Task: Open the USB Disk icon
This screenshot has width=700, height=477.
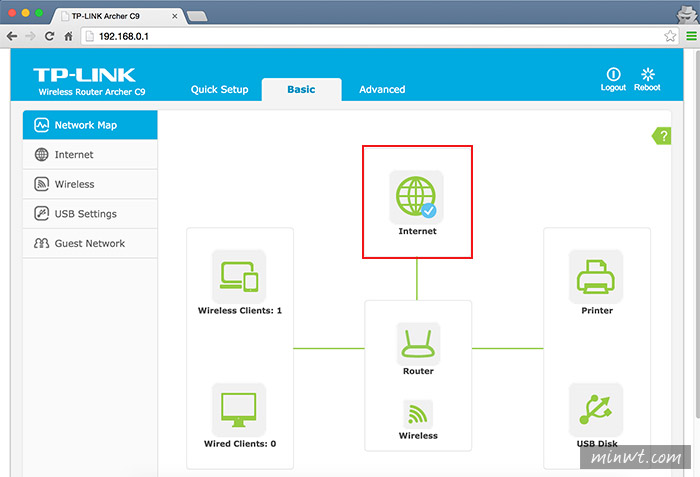Action: (x=596, y=410)
